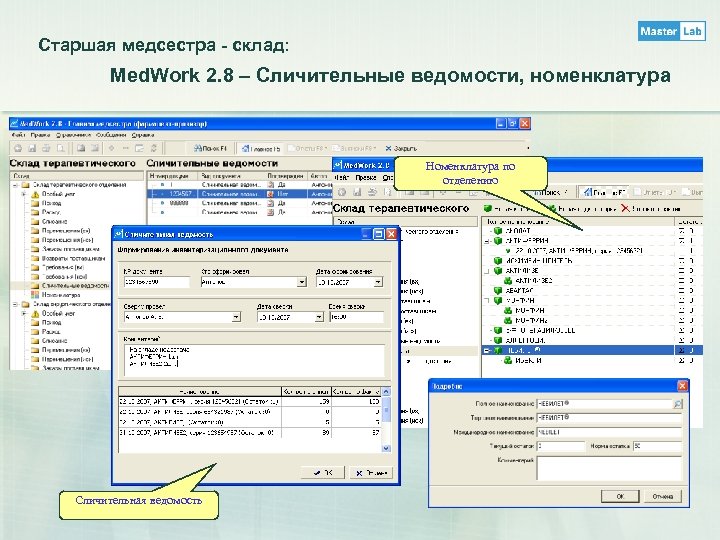Collapse the Склад терапевтического отделения tree node
This screenshot has width=720, height=540.
[x=15, y=185]
